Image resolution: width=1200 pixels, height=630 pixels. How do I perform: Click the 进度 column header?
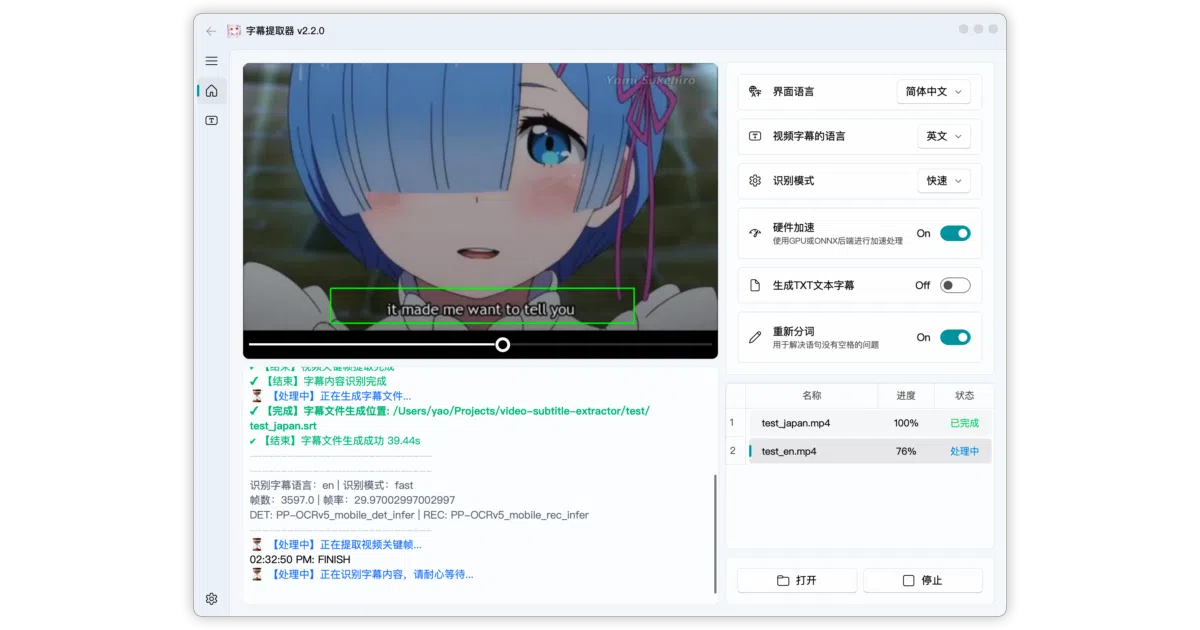905,395
